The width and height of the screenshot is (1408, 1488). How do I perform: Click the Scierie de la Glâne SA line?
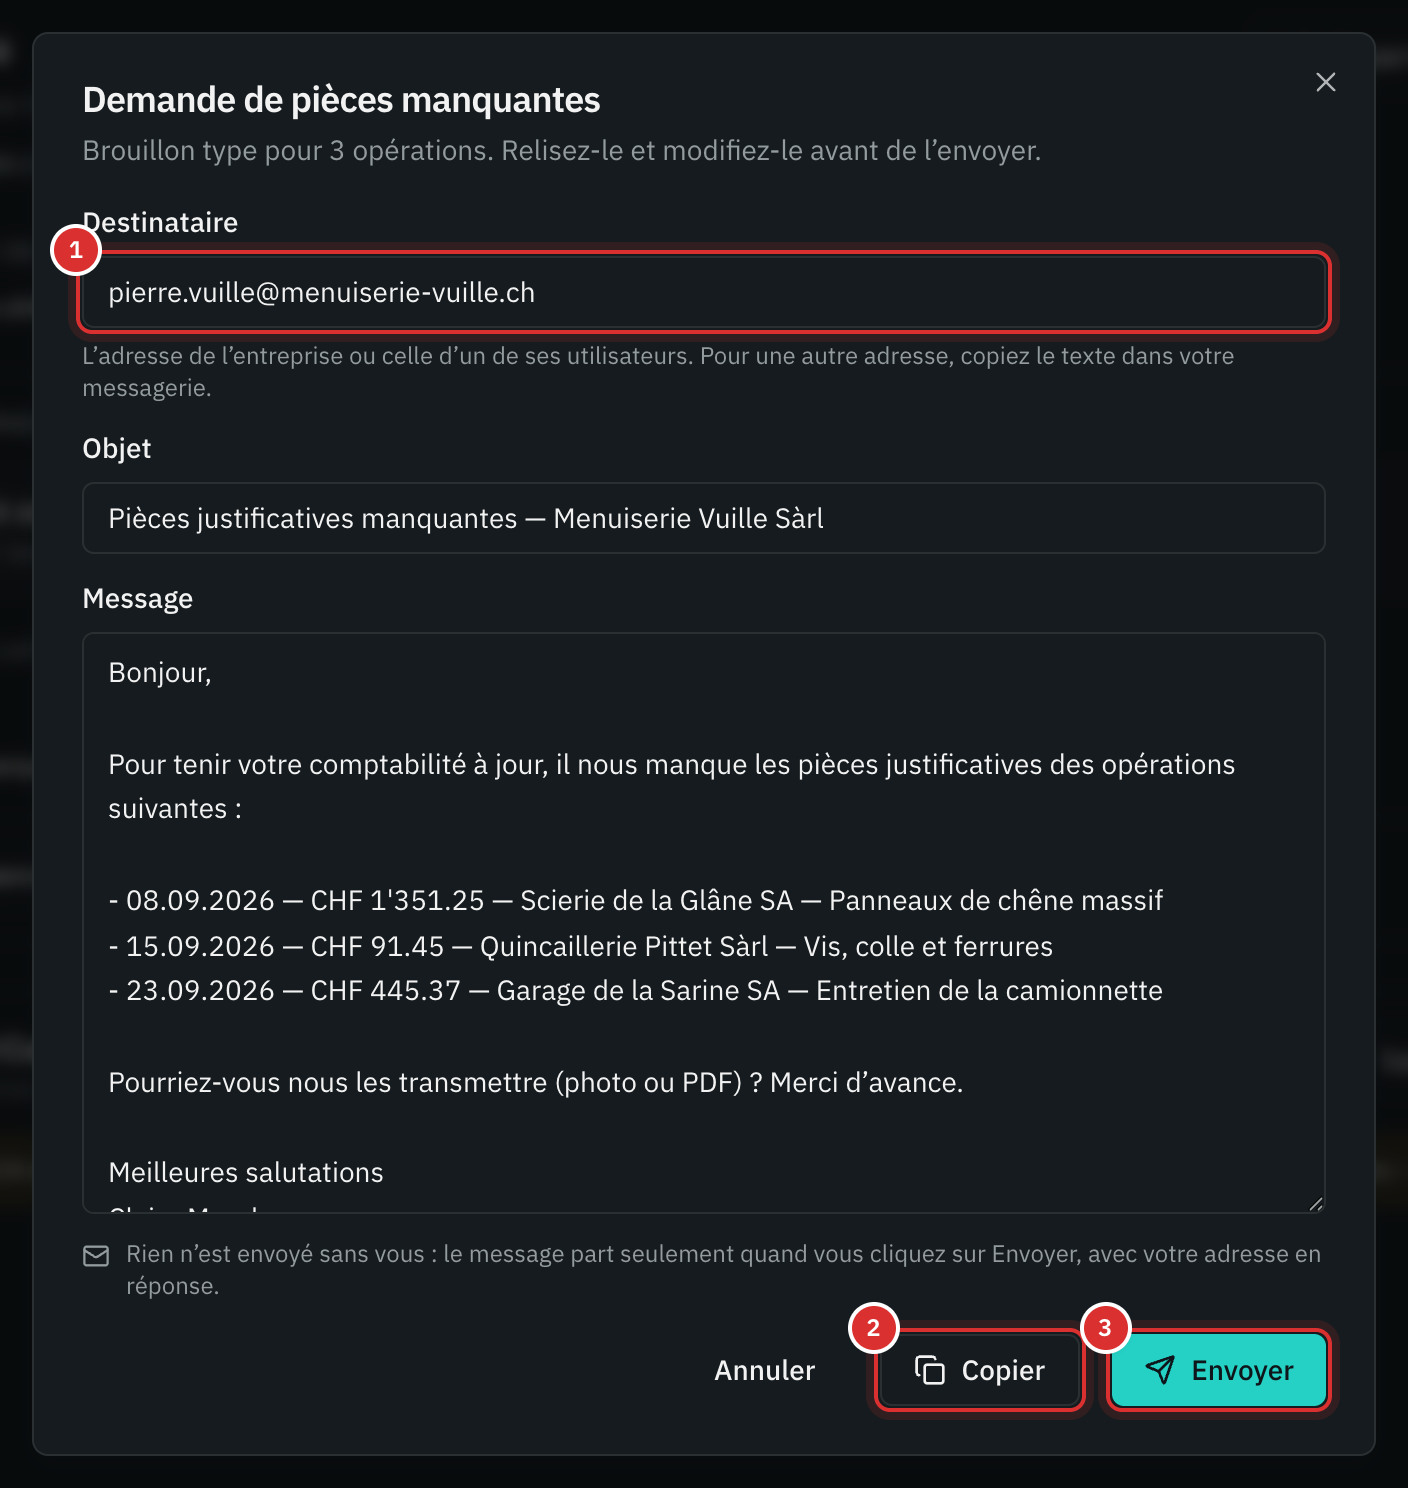(636, 900)
